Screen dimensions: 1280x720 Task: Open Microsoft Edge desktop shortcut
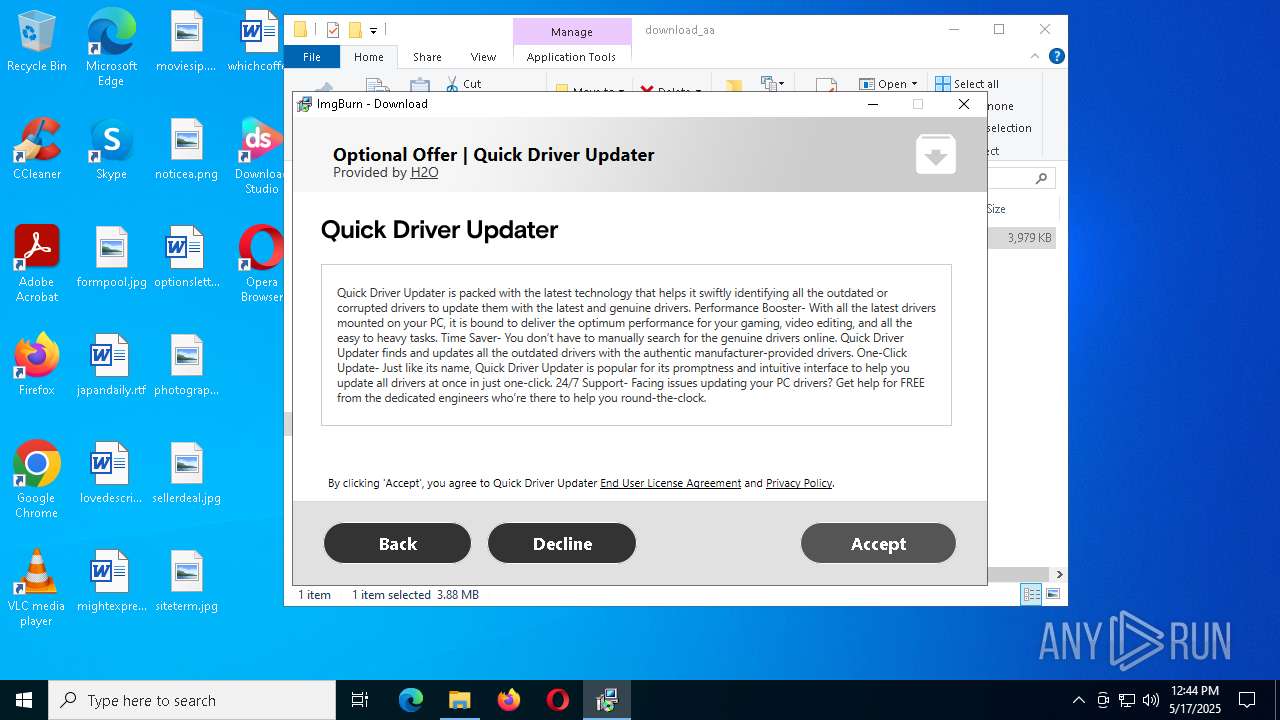(111, 47)
